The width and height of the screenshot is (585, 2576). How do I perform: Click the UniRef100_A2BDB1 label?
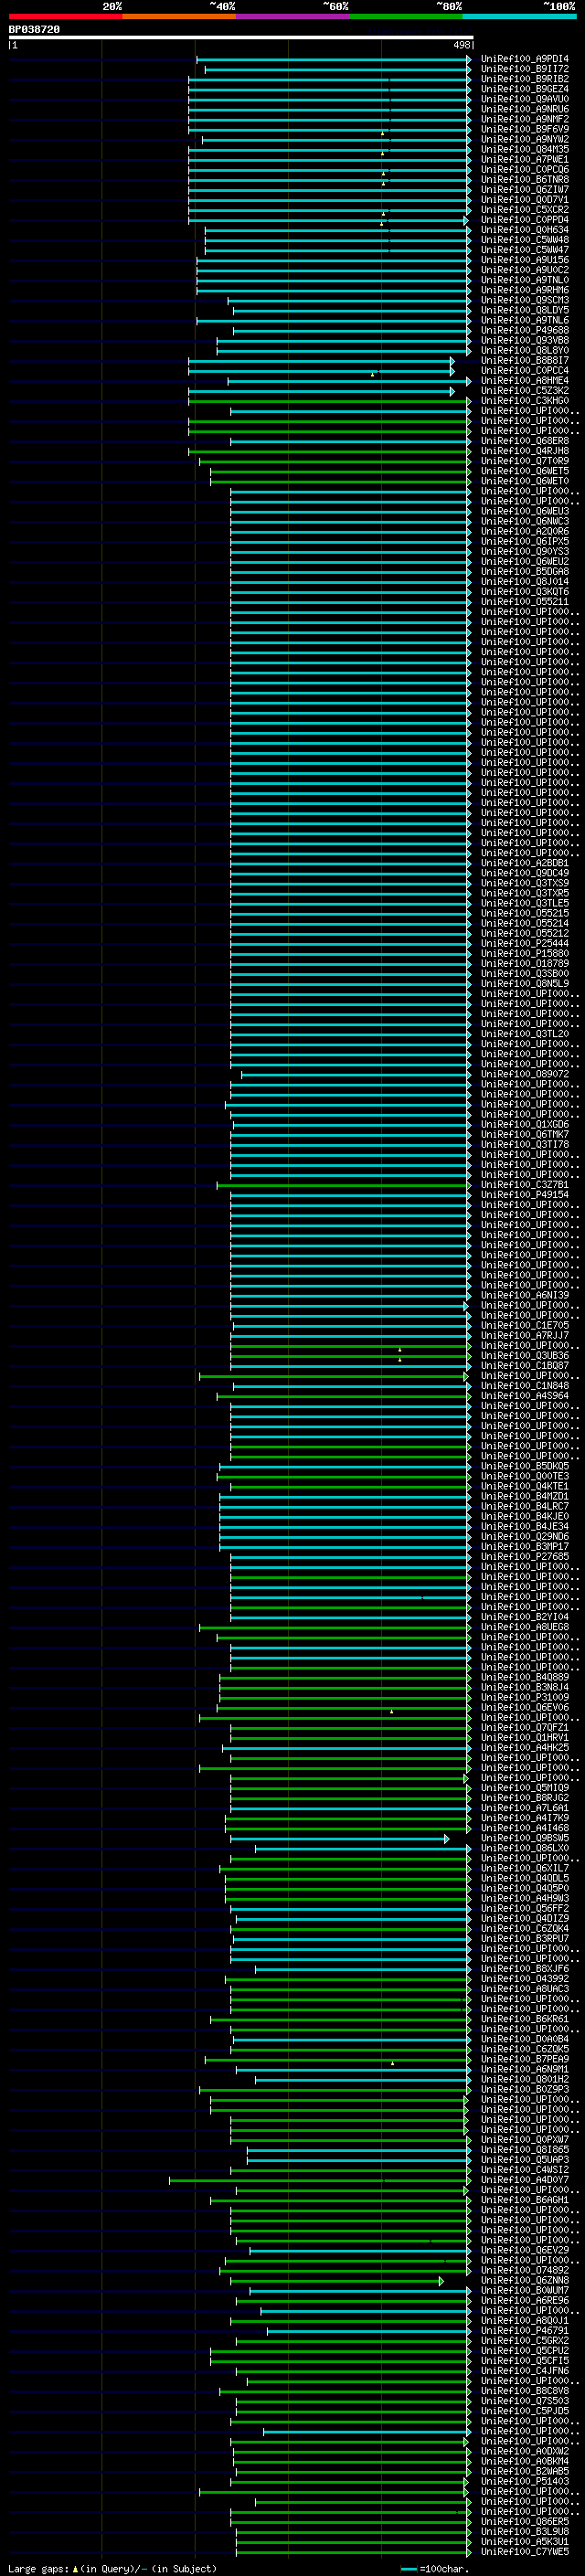tap(524, 863)
